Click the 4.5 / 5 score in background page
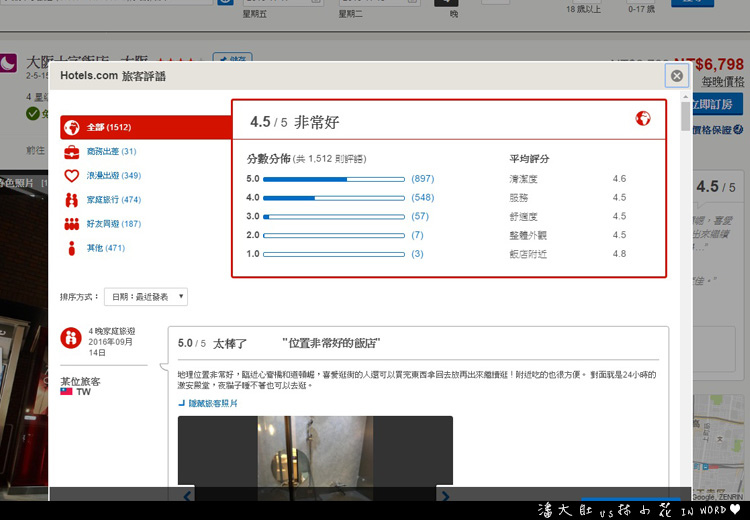Image resolution: width=750 pixels, height=520 pixels. point(716,187)
